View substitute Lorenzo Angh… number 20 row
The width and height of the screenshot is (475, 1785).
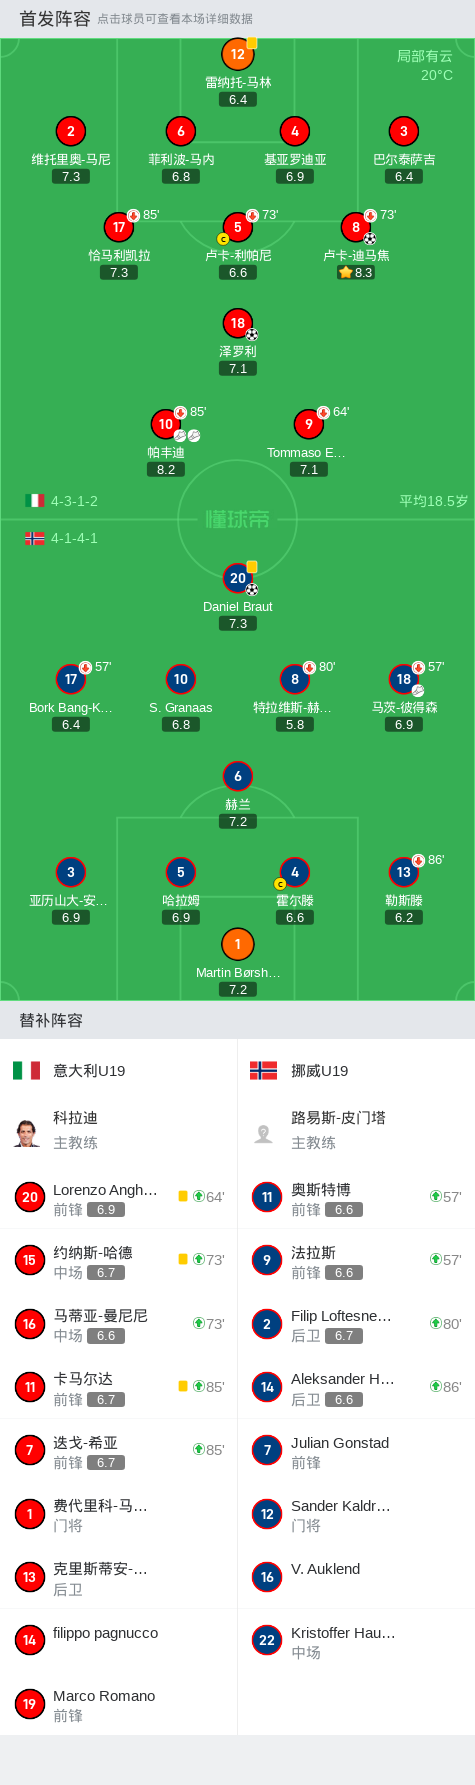pos(118,1197)
